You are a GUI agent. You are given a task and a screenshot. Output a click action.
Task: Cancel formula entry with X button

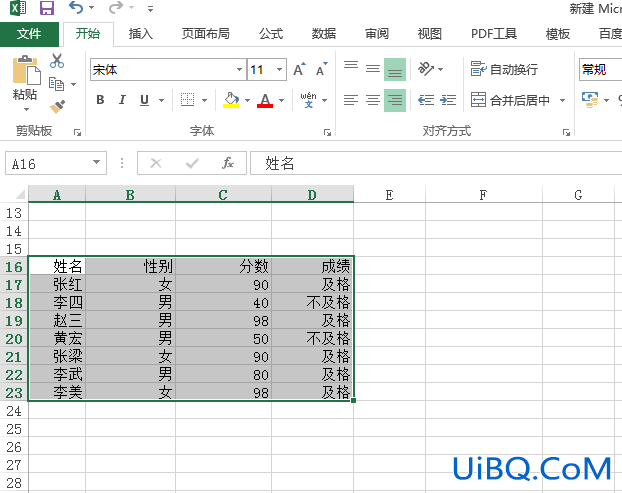[x=156, y=163]
